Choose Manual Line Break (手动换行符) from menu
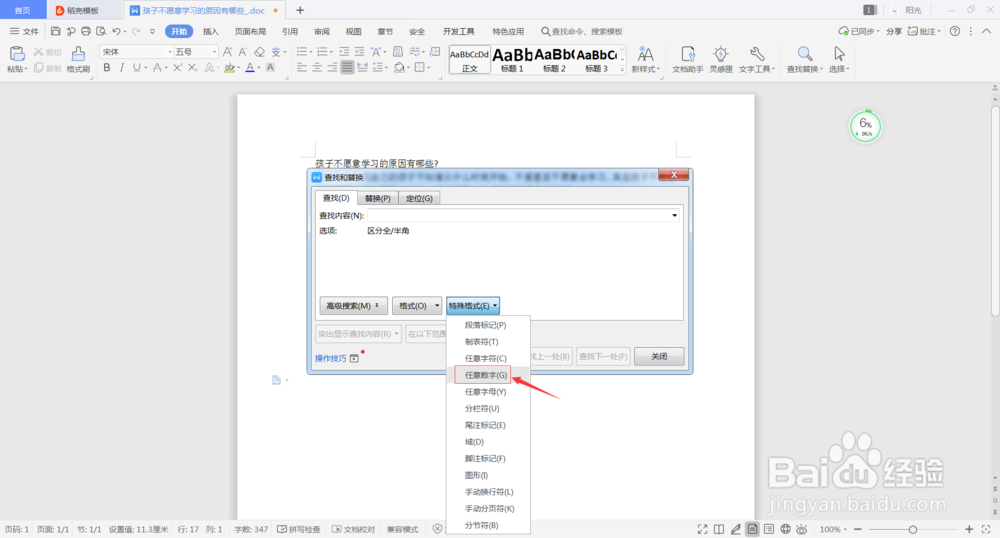This screenshot has height=538, width=1000. point(488,491)
